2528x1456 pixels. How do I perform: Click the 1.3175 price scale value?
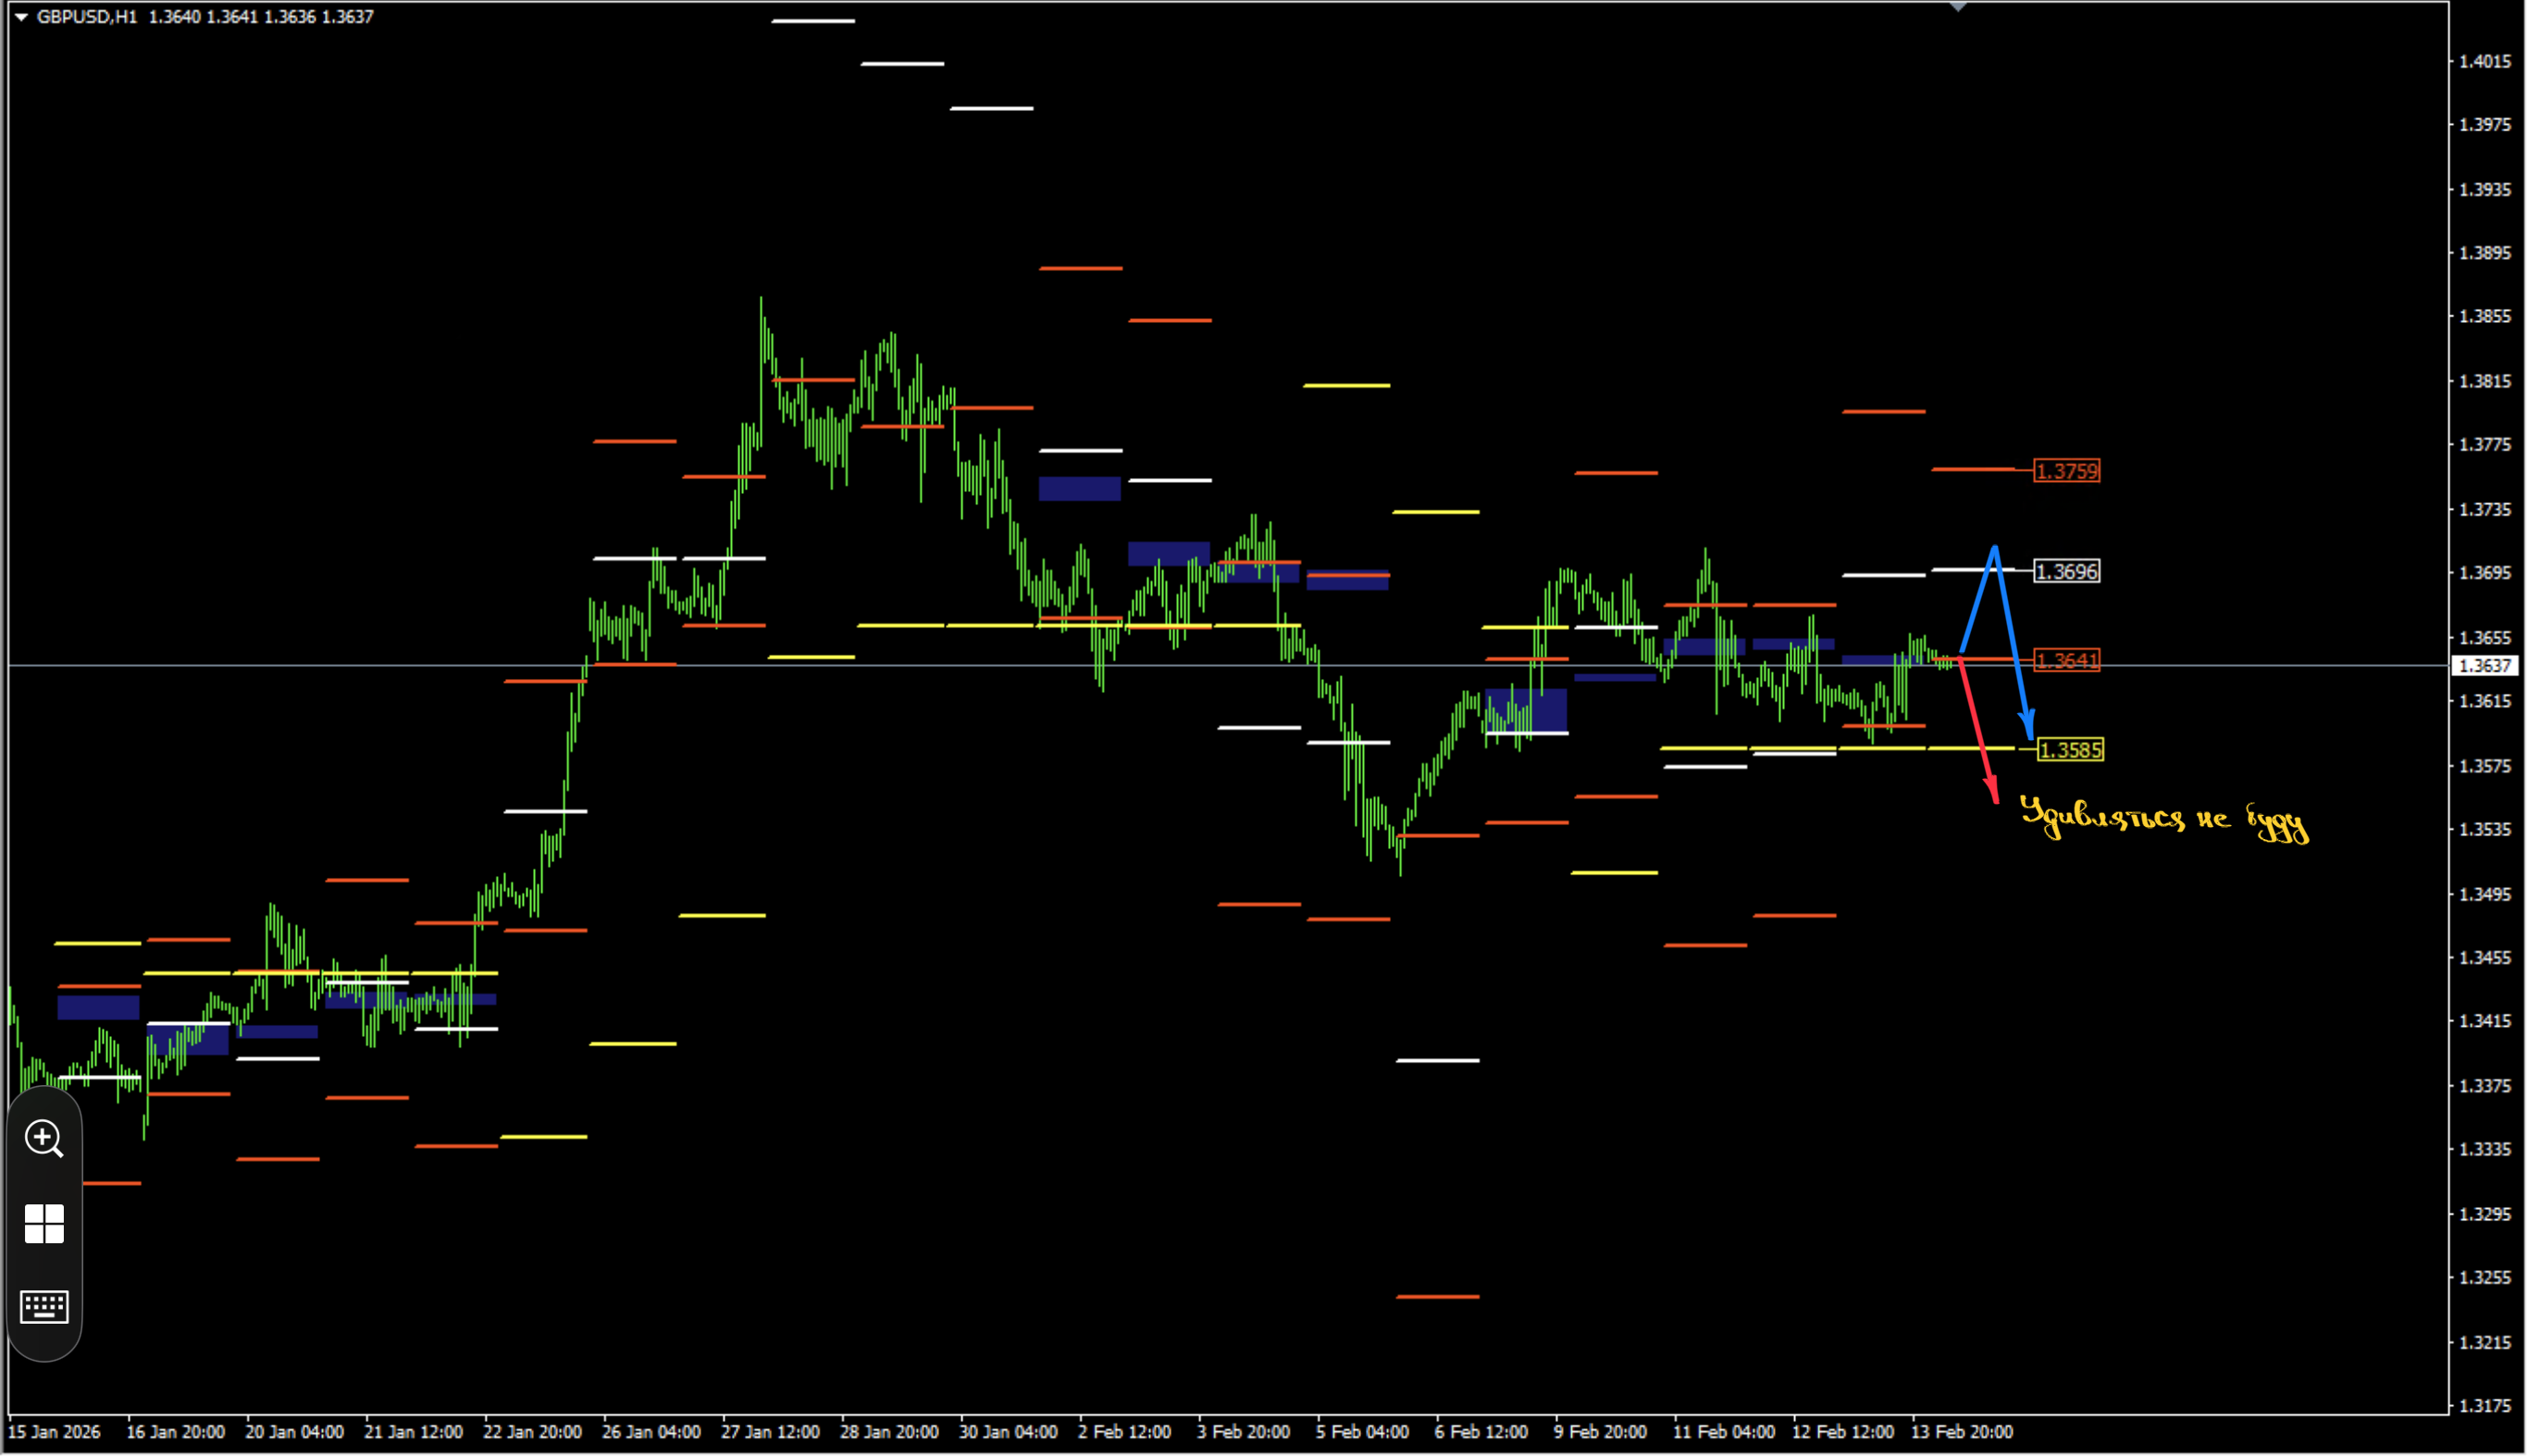[2485, 1406]
